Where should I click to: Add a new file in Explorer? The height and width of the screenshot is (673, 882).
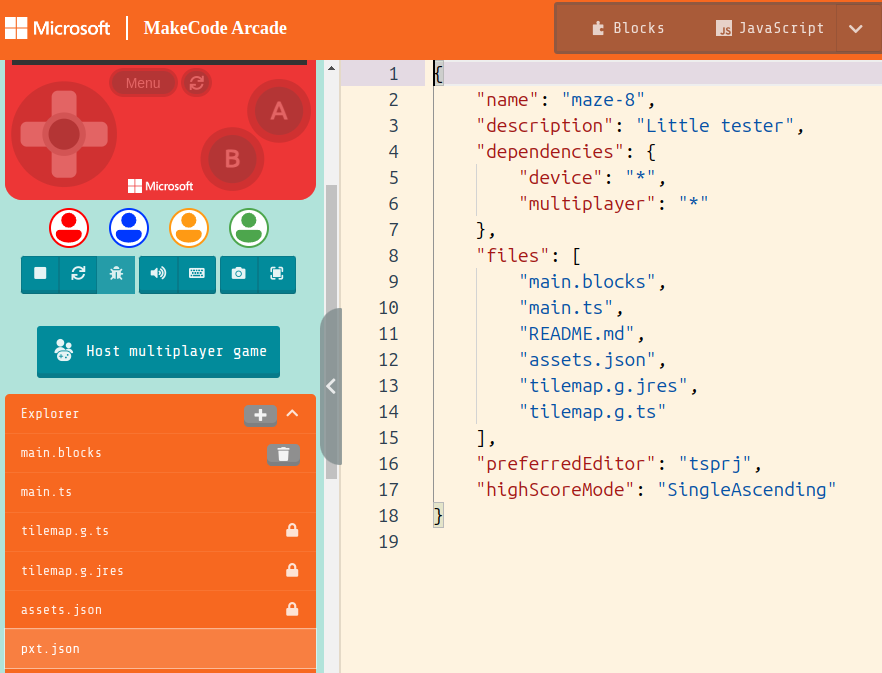260,415
